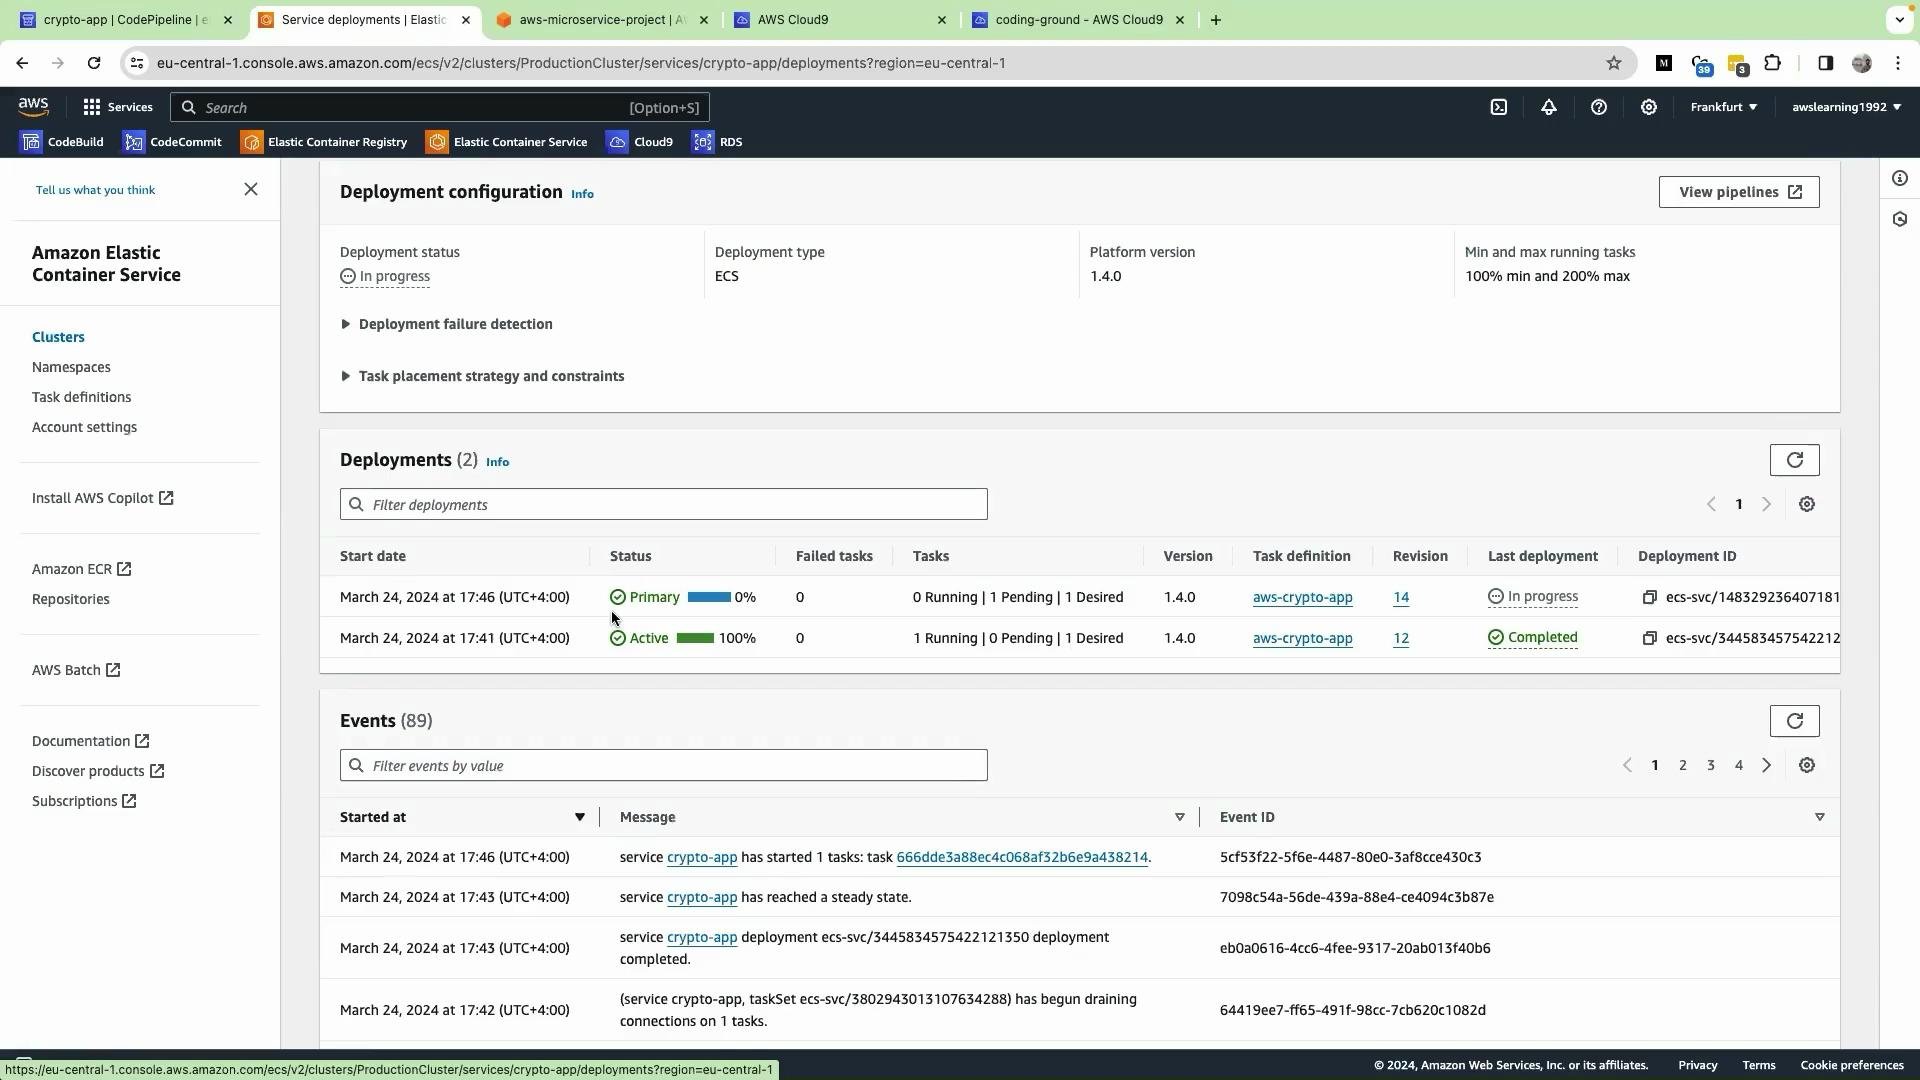1920x1080 pixels.
Task: Open the Chrome tab search dropdown arrow
Action: (x=1899, y=20)
